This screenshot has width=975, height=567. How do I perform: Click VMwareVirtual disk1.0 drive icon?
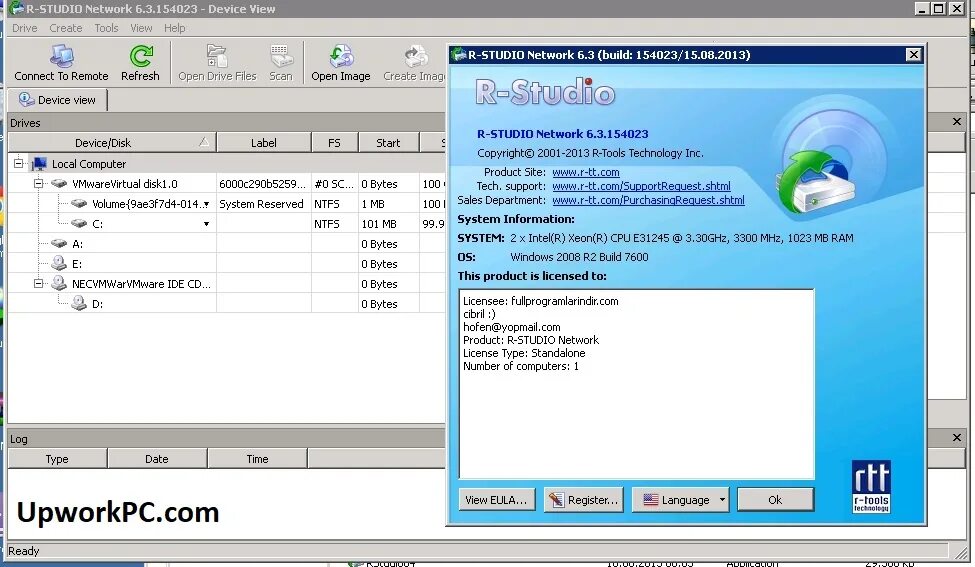pyautogui.click(x=59, y=183)
